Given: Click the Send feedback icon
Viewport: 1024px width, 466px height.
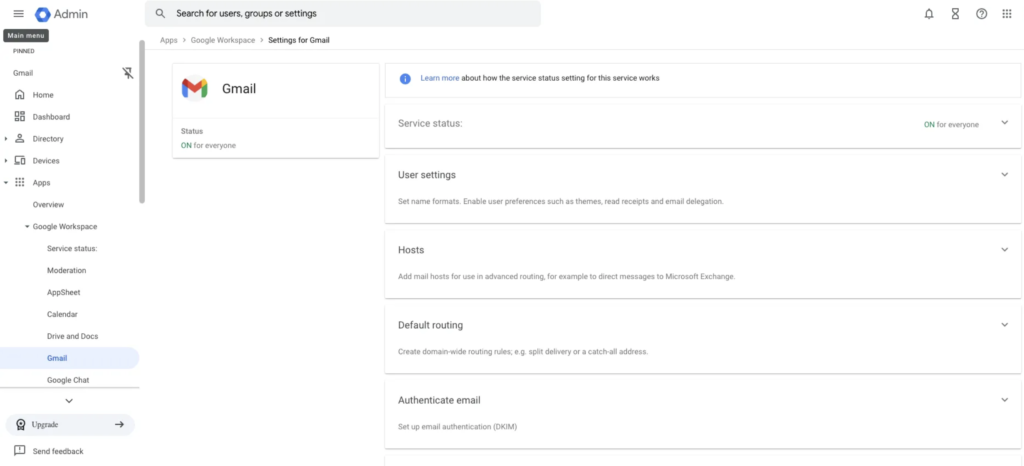Looking at the screenshot, I should pos(20,451).
